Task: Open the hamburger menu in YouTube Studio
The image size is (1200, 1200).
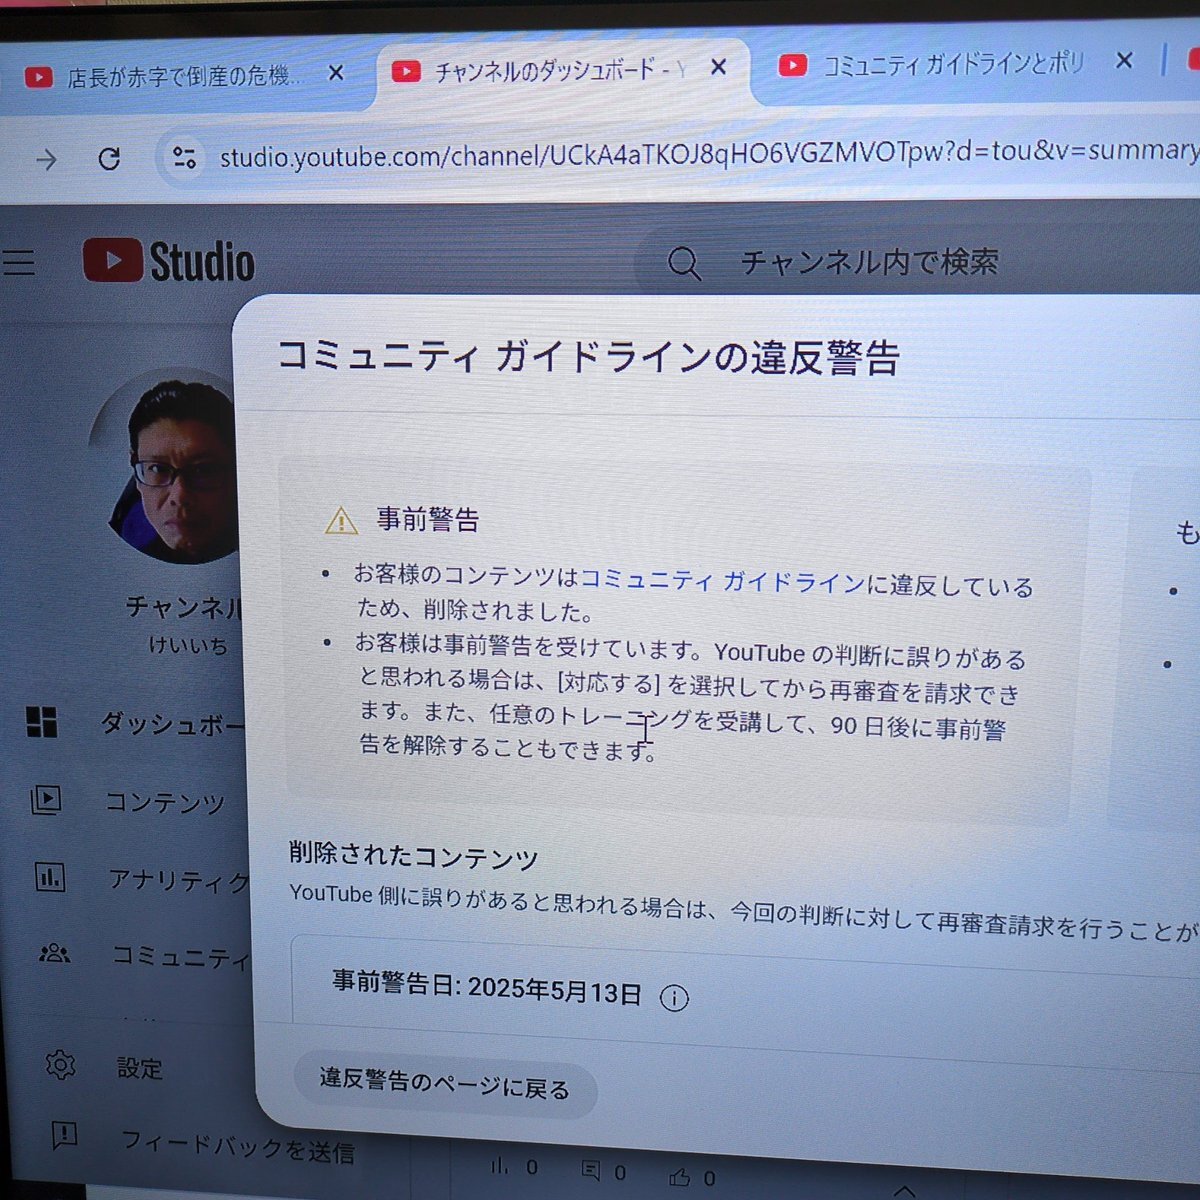Action: click(x=18, y=262)
